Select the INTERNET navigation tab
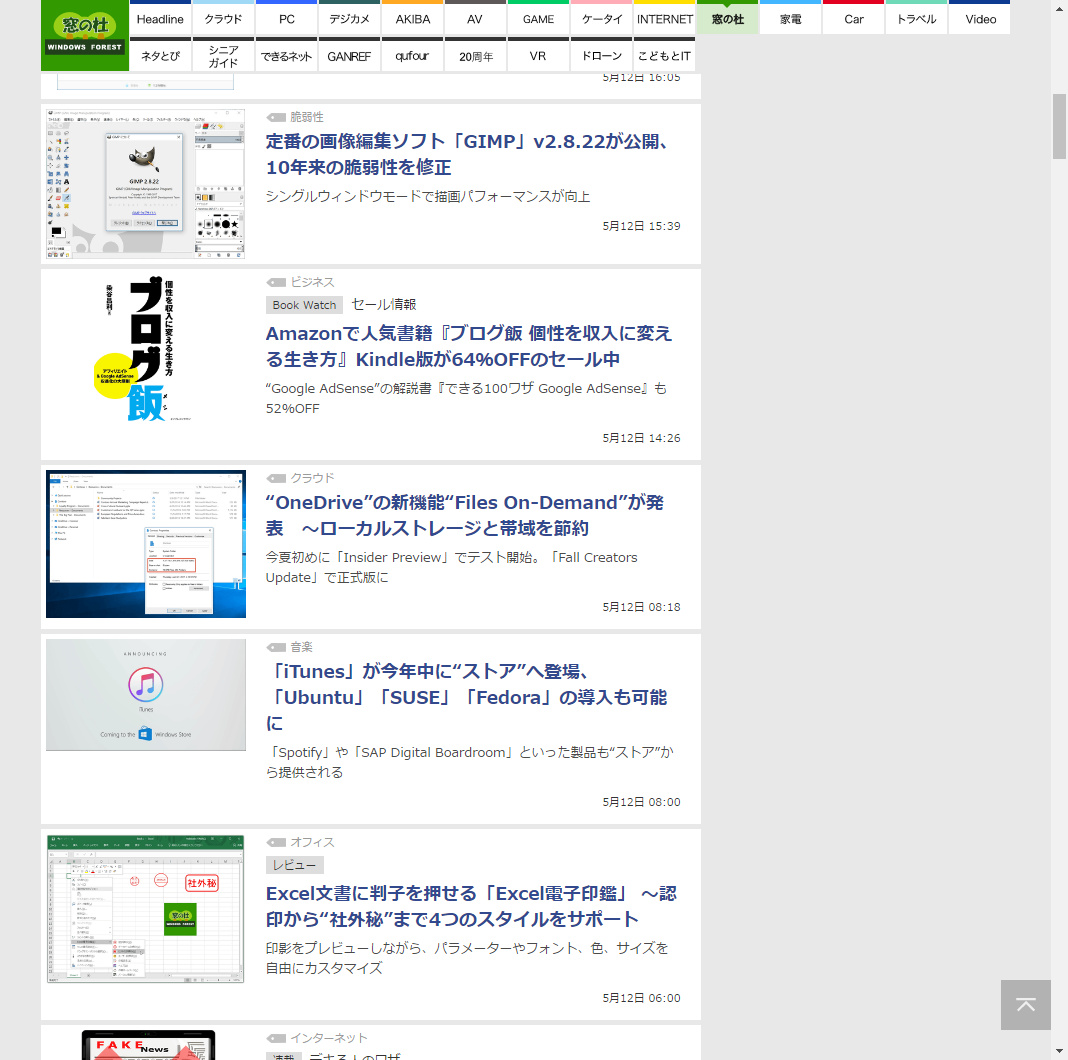 (x=664, y=18)
